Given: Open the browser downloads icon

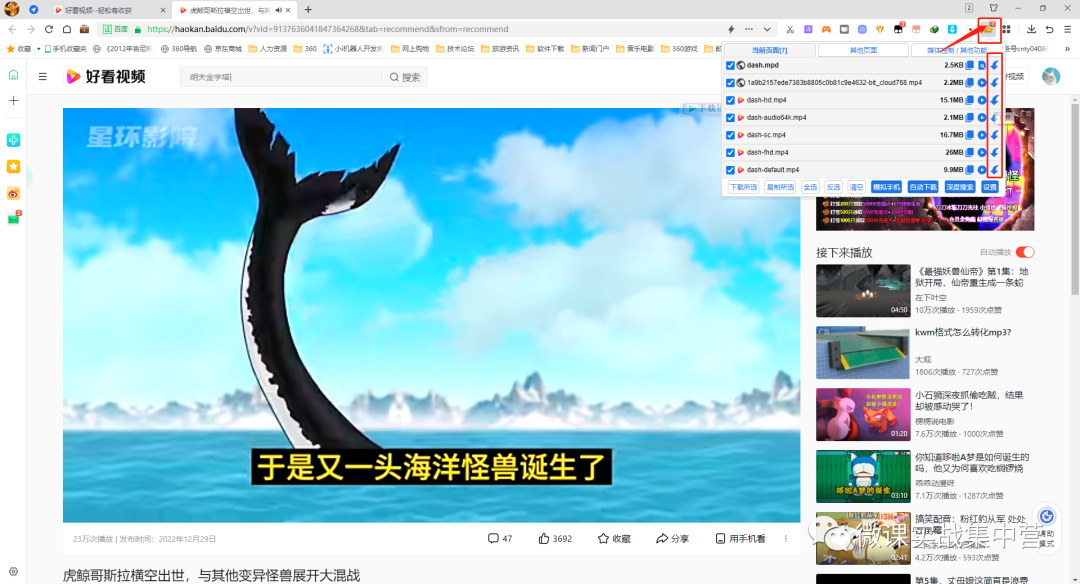Looking at the screenshot, I should (1031, 29).
